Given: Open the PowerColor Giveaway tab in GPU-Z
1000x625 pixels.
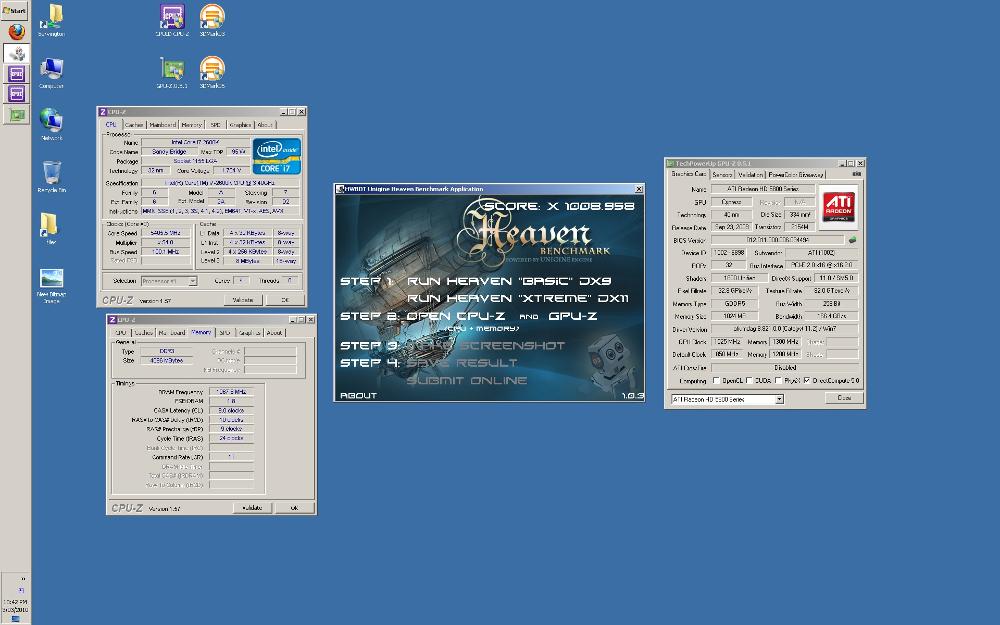Looking at the screenshot, I should click(796, 174).
